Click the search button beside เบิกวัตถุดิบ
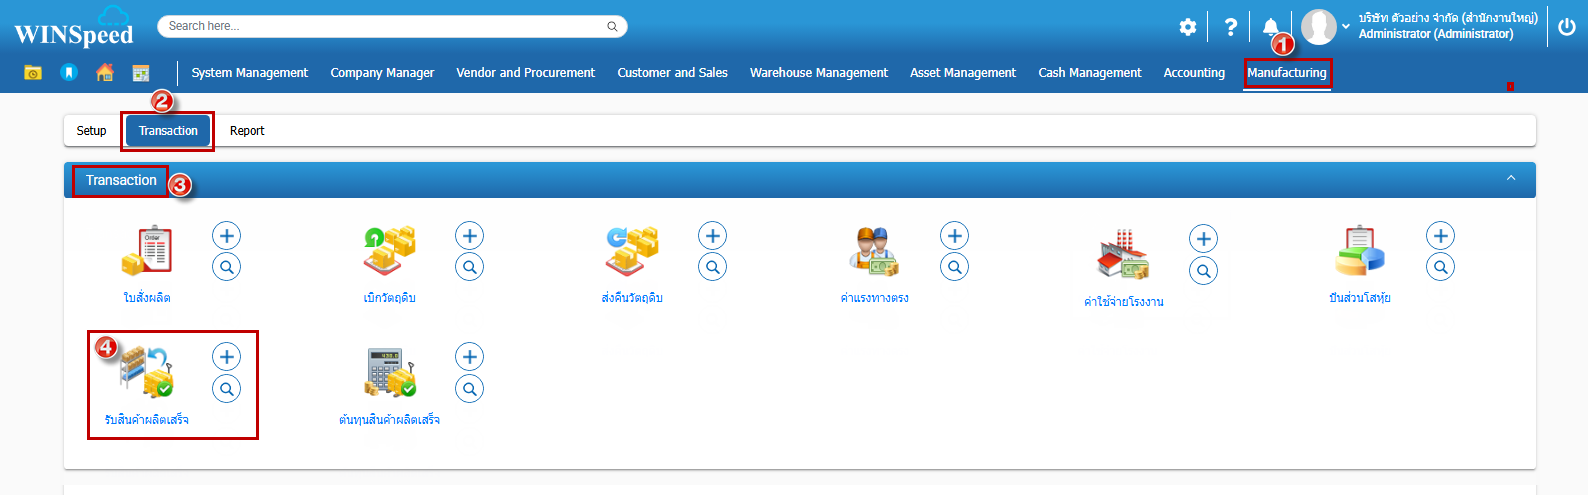Screen dimensions: 1588x495 click(470, 267)
